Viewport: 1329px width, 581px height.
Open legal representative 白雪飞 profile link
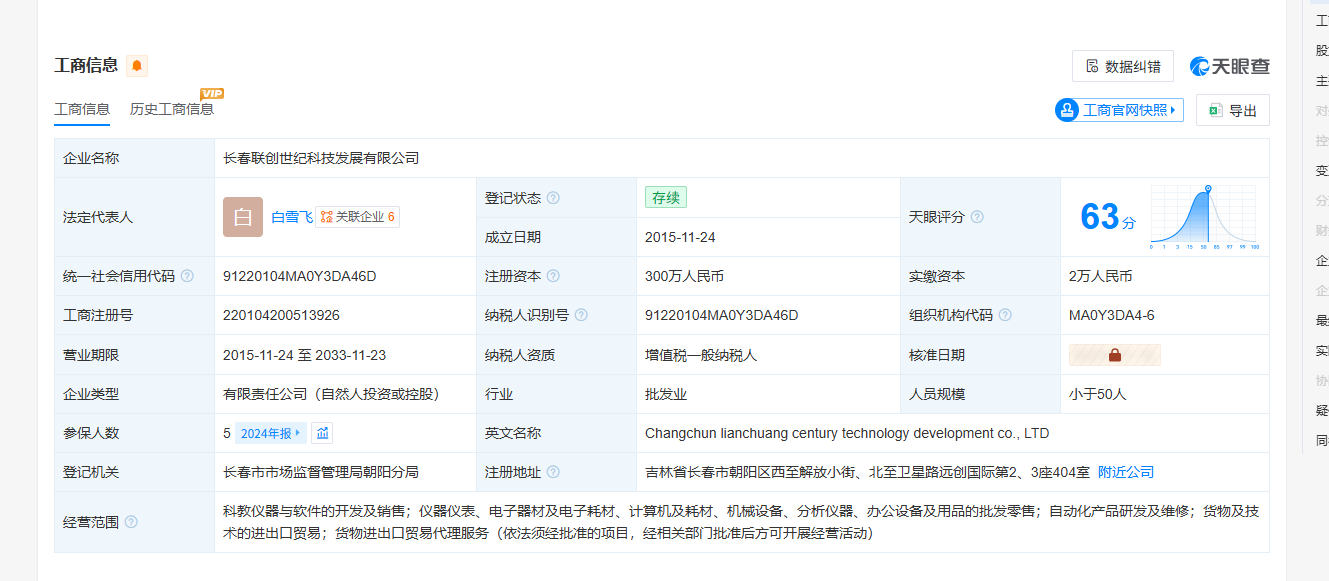click(x=292, y=217)
